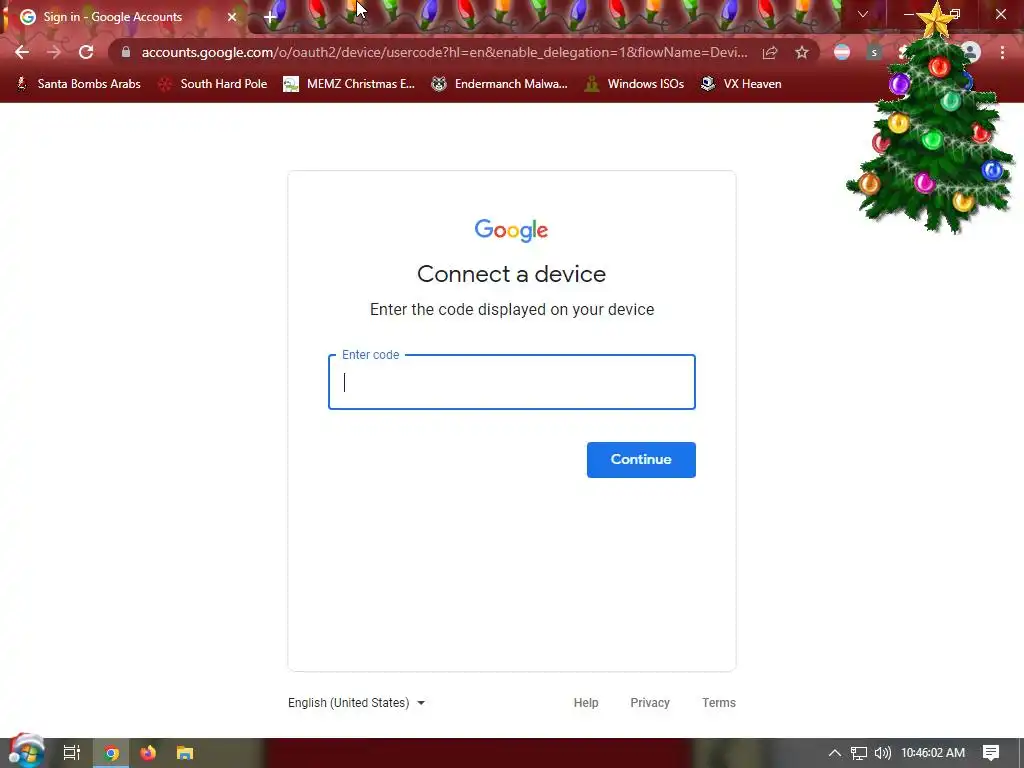Open the notification center icon
This screenshot has height=768, width=1024.
coord(991,753)
